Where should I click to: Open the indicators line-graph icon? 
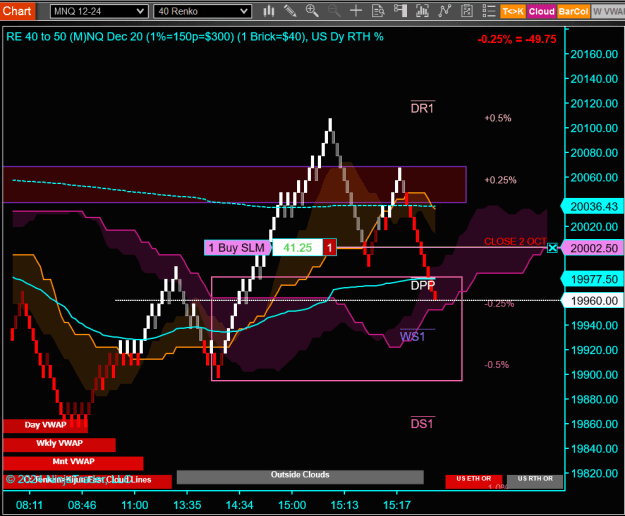[444, 11]
